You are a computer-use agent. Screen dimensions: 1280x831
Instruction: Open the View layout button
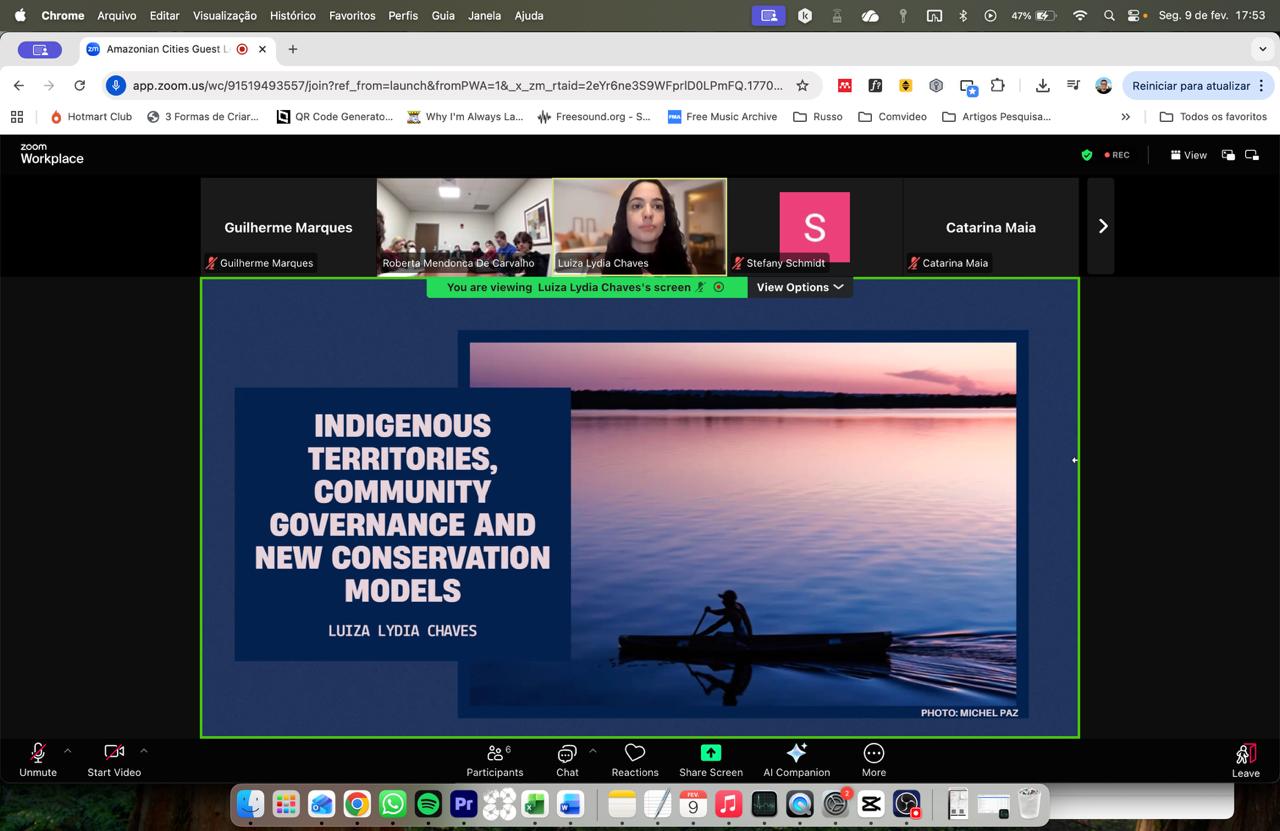(1188, 155)
